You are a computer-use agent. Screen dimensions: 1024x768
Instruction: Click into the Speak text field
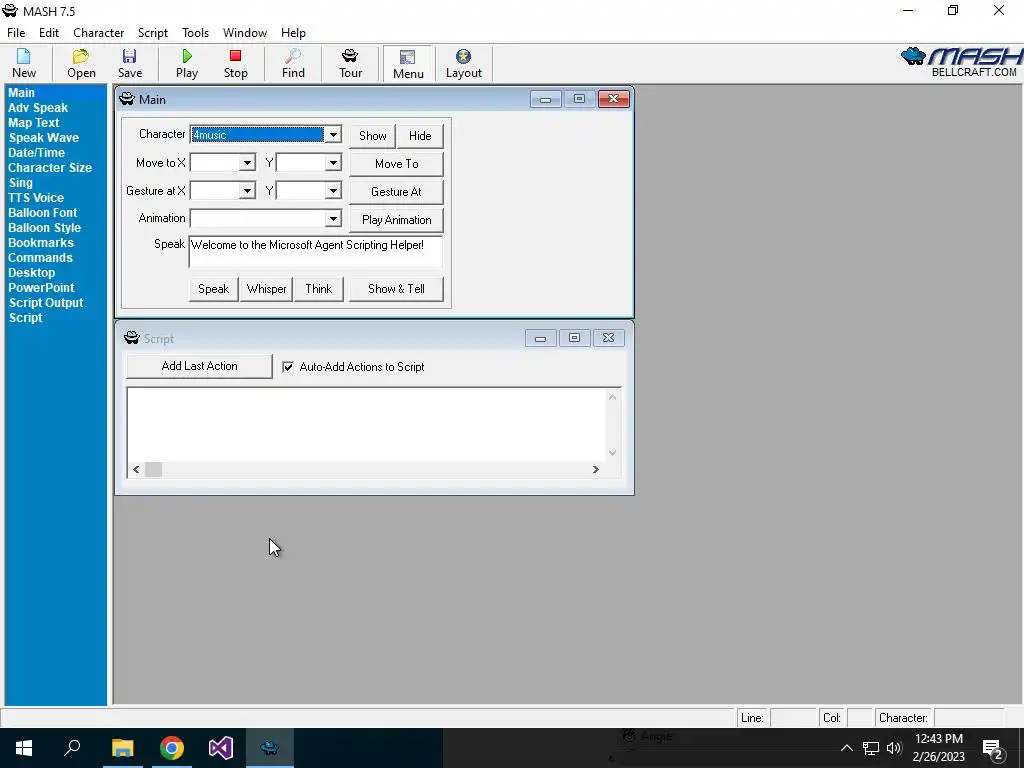pyautogui.click(x=315, y=252)
